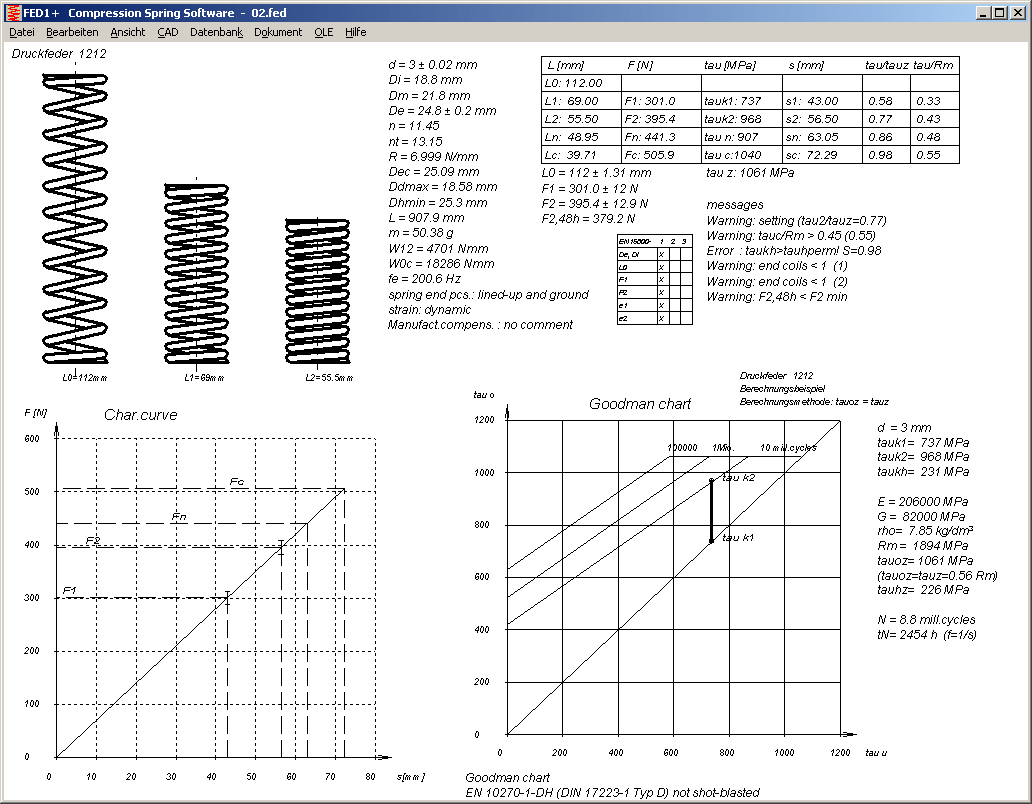Close the Compression Spring Software window
This screenshot has width=1032, height=804.
1019,12
